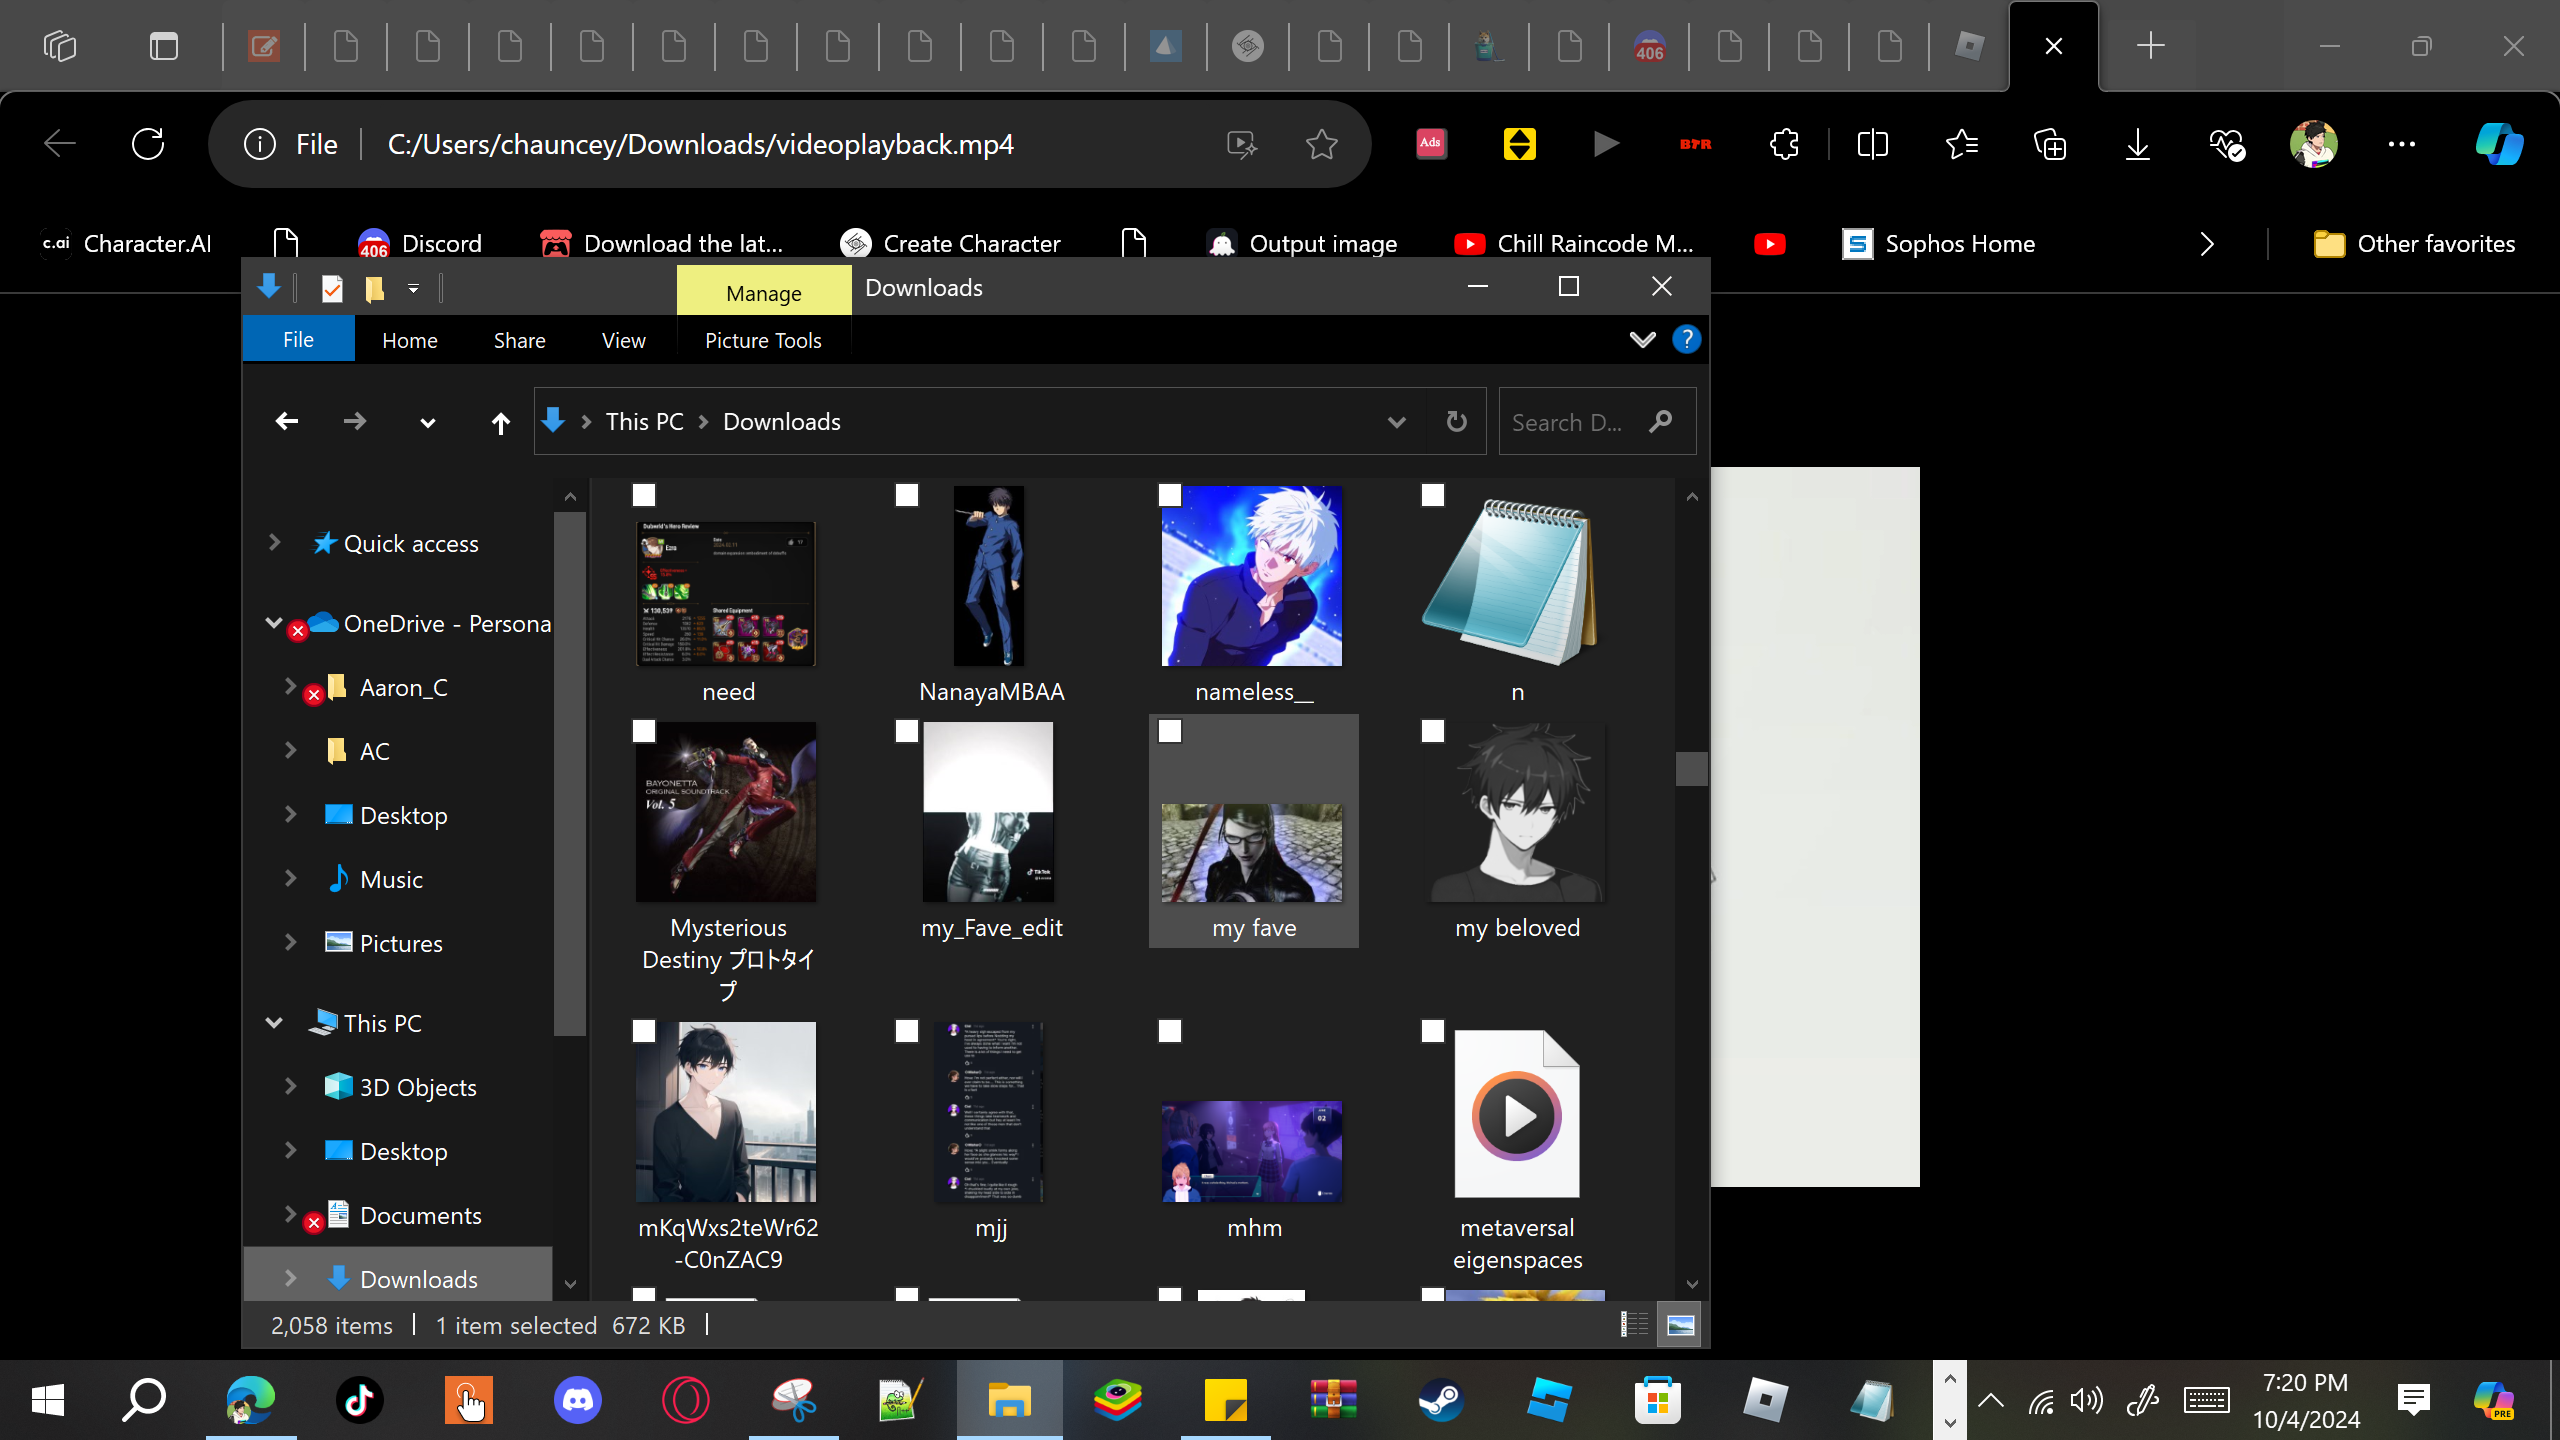The width and height of the screenshot is (2560, 1440).
Task: Switch to the View ribbon tab
Action: 624,341
